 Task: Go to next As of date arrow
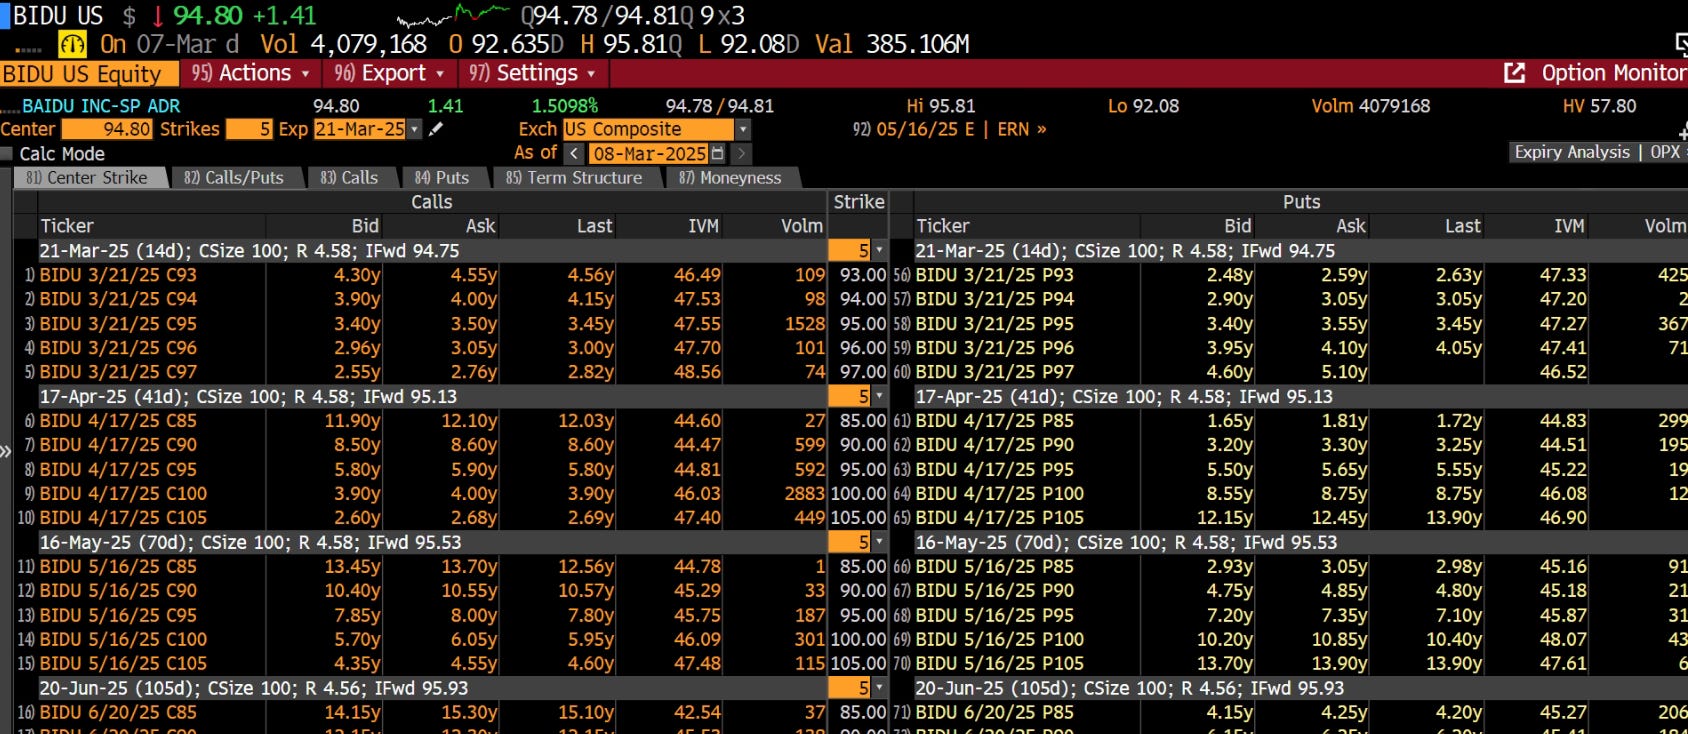[741, 154]
